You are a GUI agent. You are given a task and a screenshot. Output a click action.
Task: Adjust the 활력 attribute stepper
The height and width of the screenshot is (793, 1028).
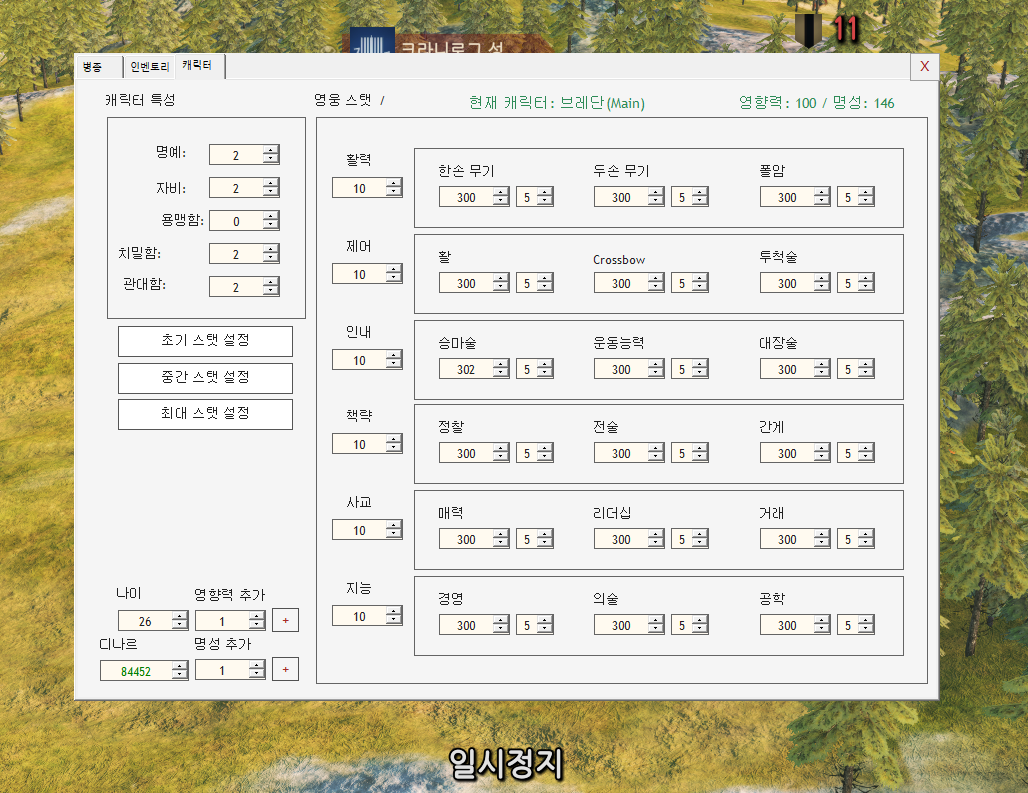coord(393,187)
